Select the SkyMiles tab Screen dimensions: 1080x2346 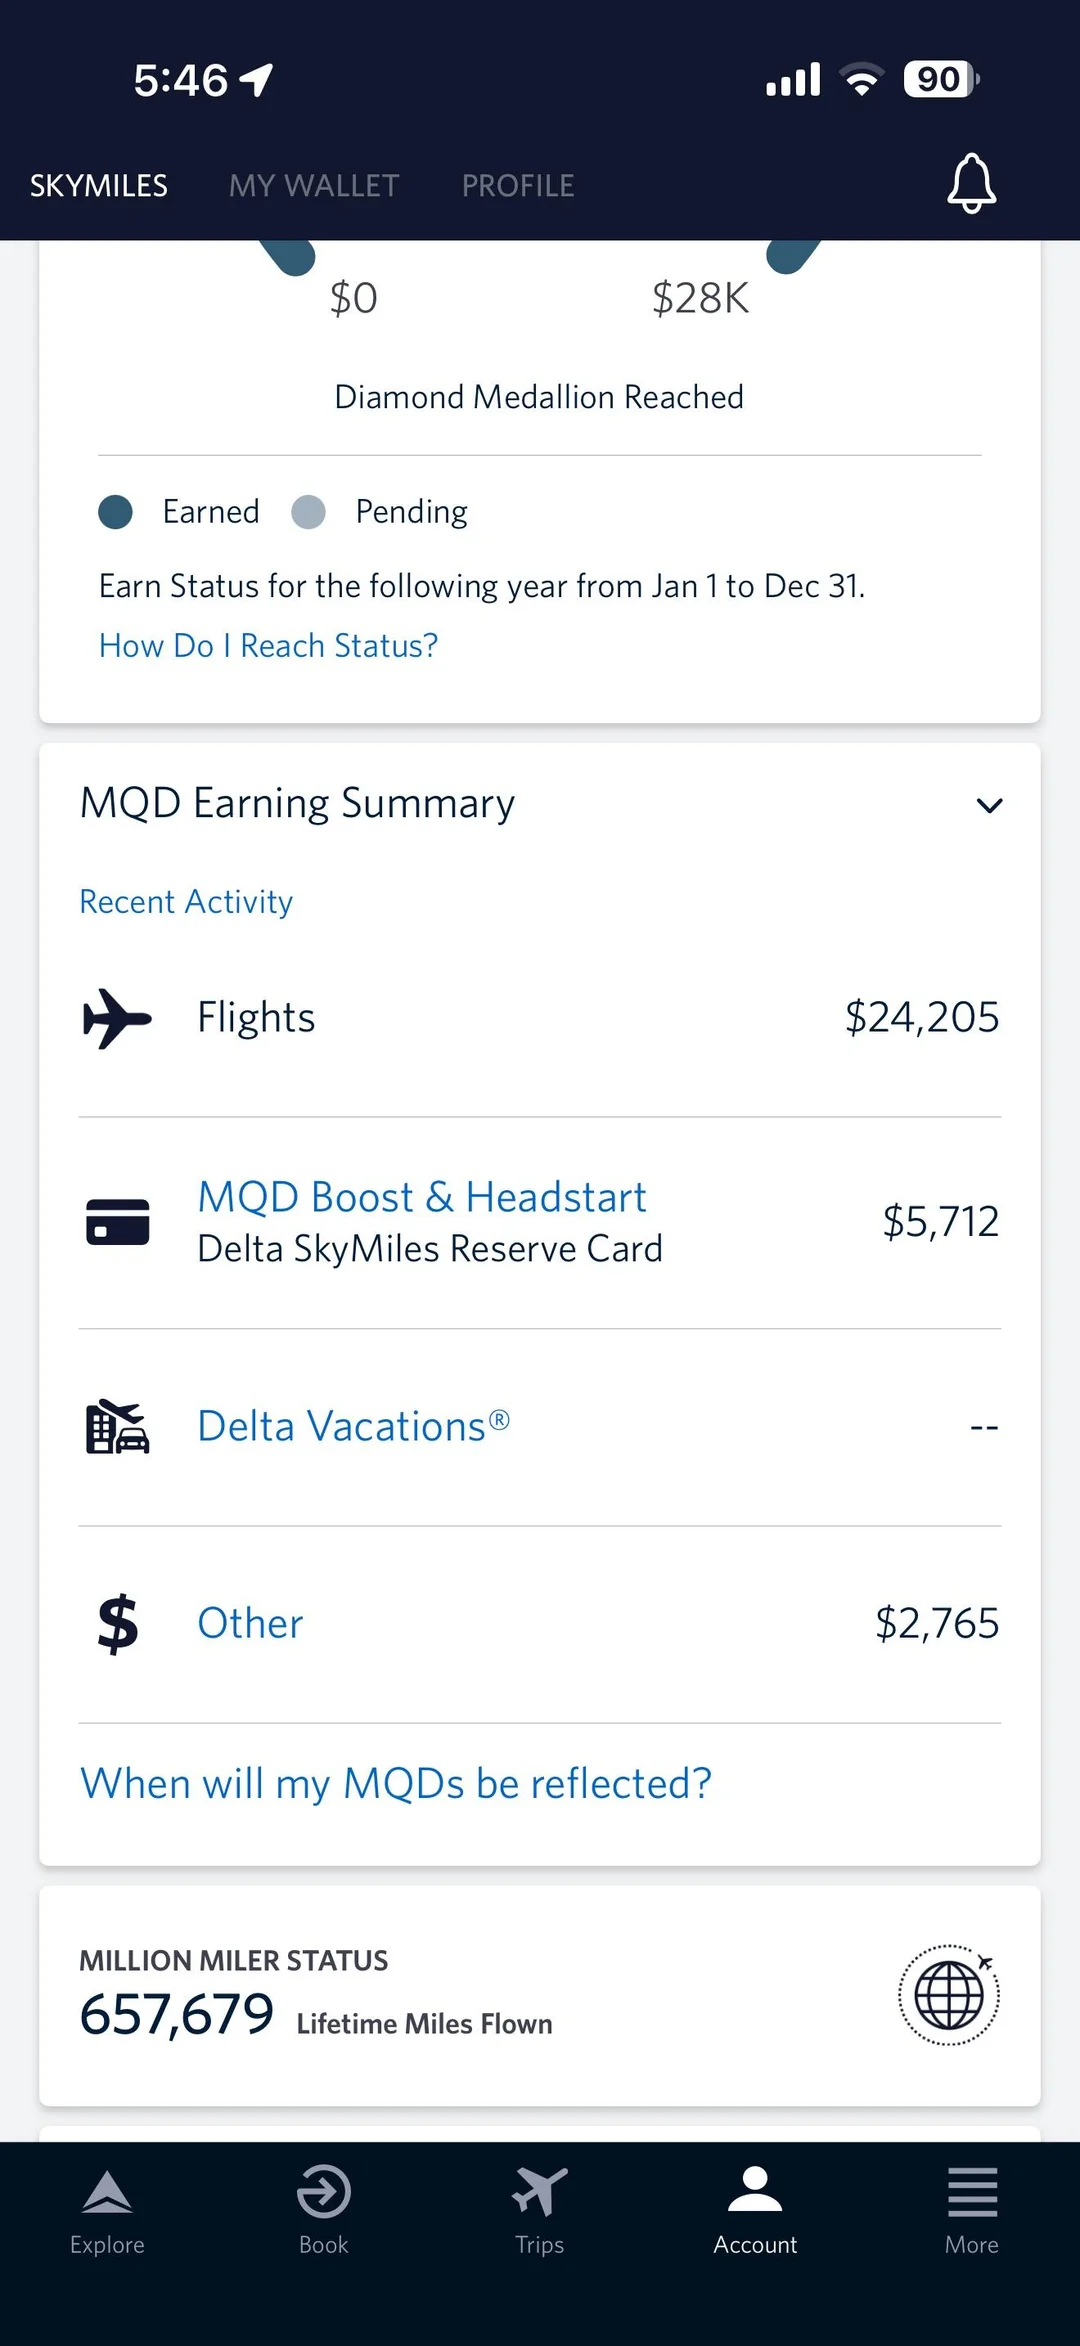coord(99,186)
